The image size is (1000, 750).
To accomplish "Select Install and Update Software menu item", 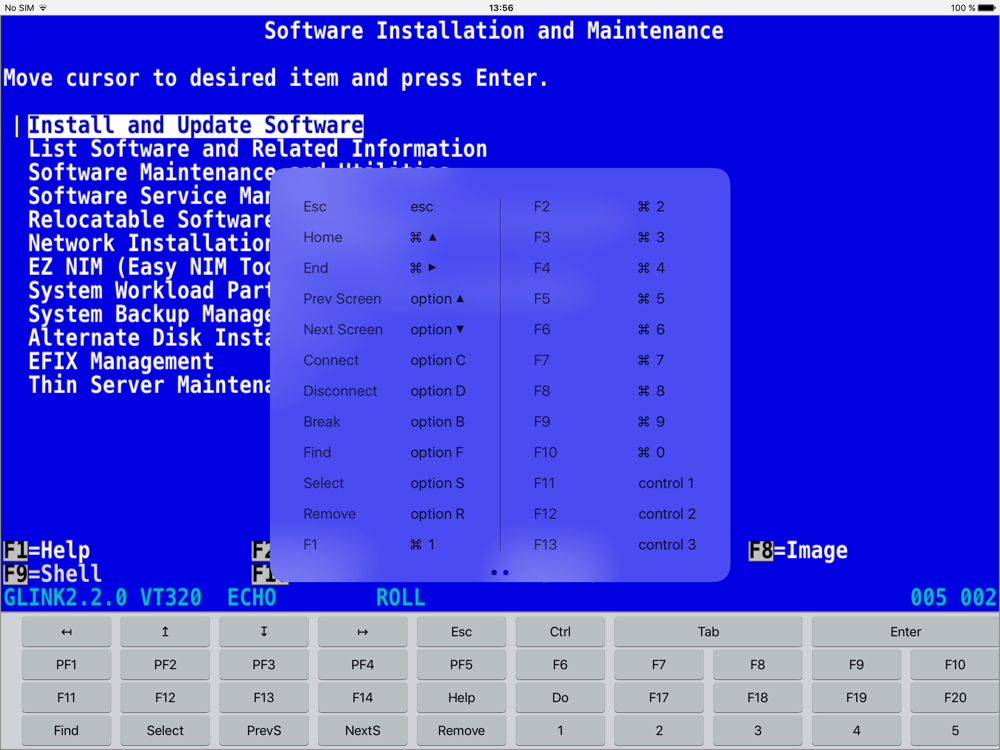I will [x=196, y=126].
